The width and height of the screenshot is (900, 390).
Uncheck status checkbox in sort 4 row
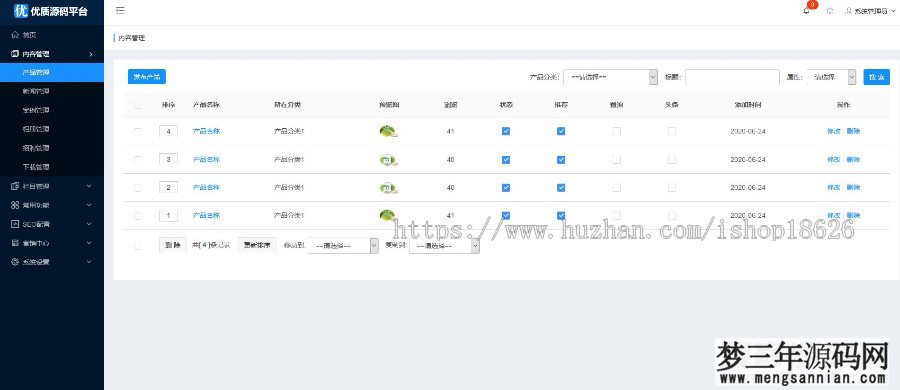click(506, 131)
